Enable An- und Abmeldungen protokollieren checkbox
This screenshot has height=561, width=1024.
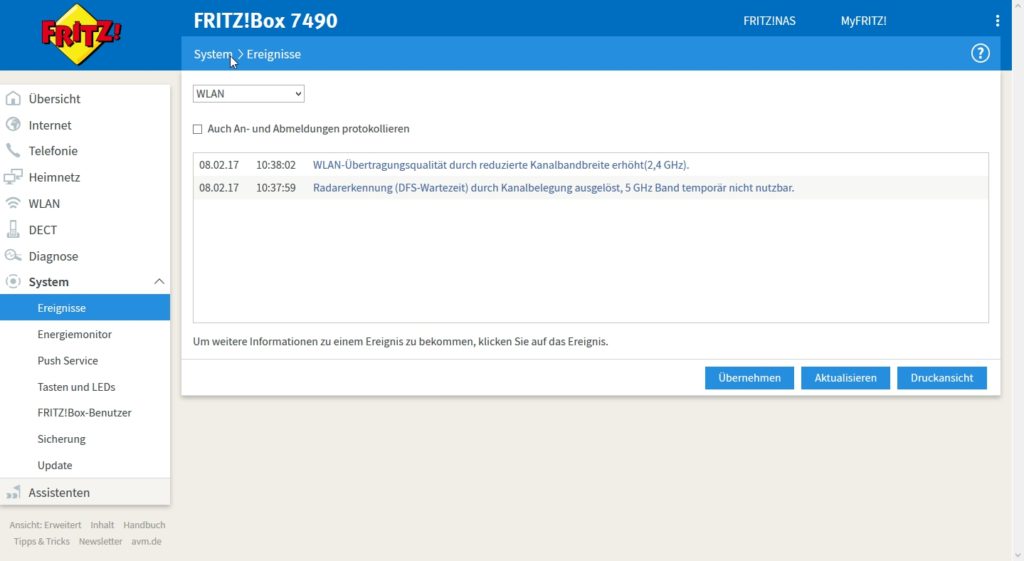(x=198, y=129)
